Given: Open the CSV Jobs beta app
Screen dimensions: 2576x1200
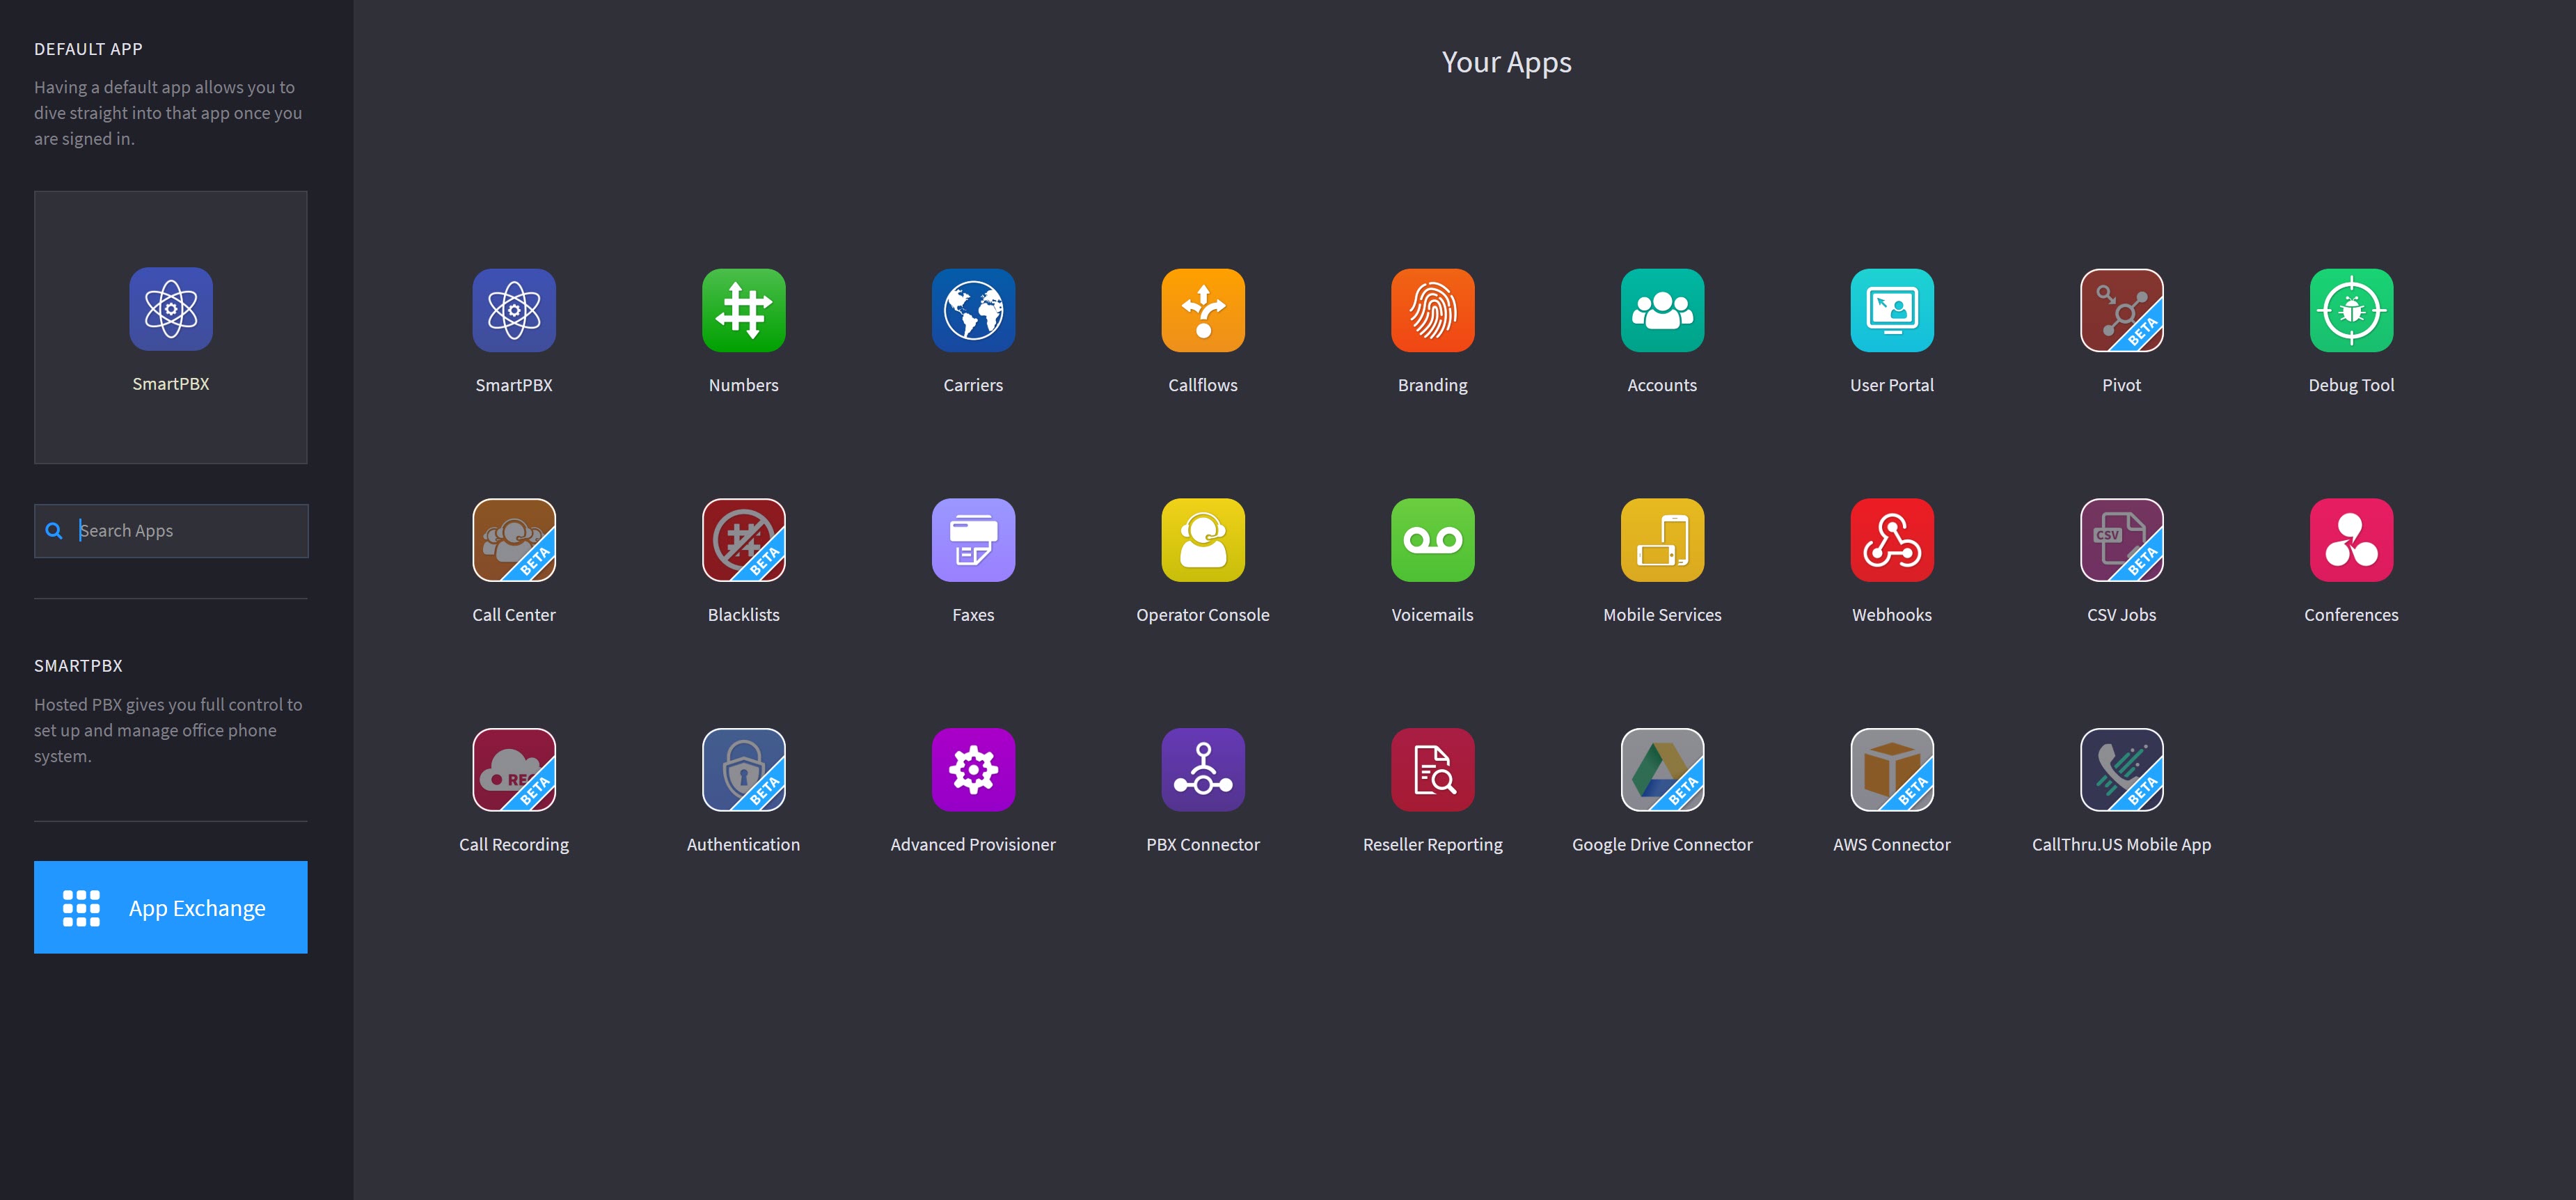Looking at the screenshot, I should tap(2121, 540).
